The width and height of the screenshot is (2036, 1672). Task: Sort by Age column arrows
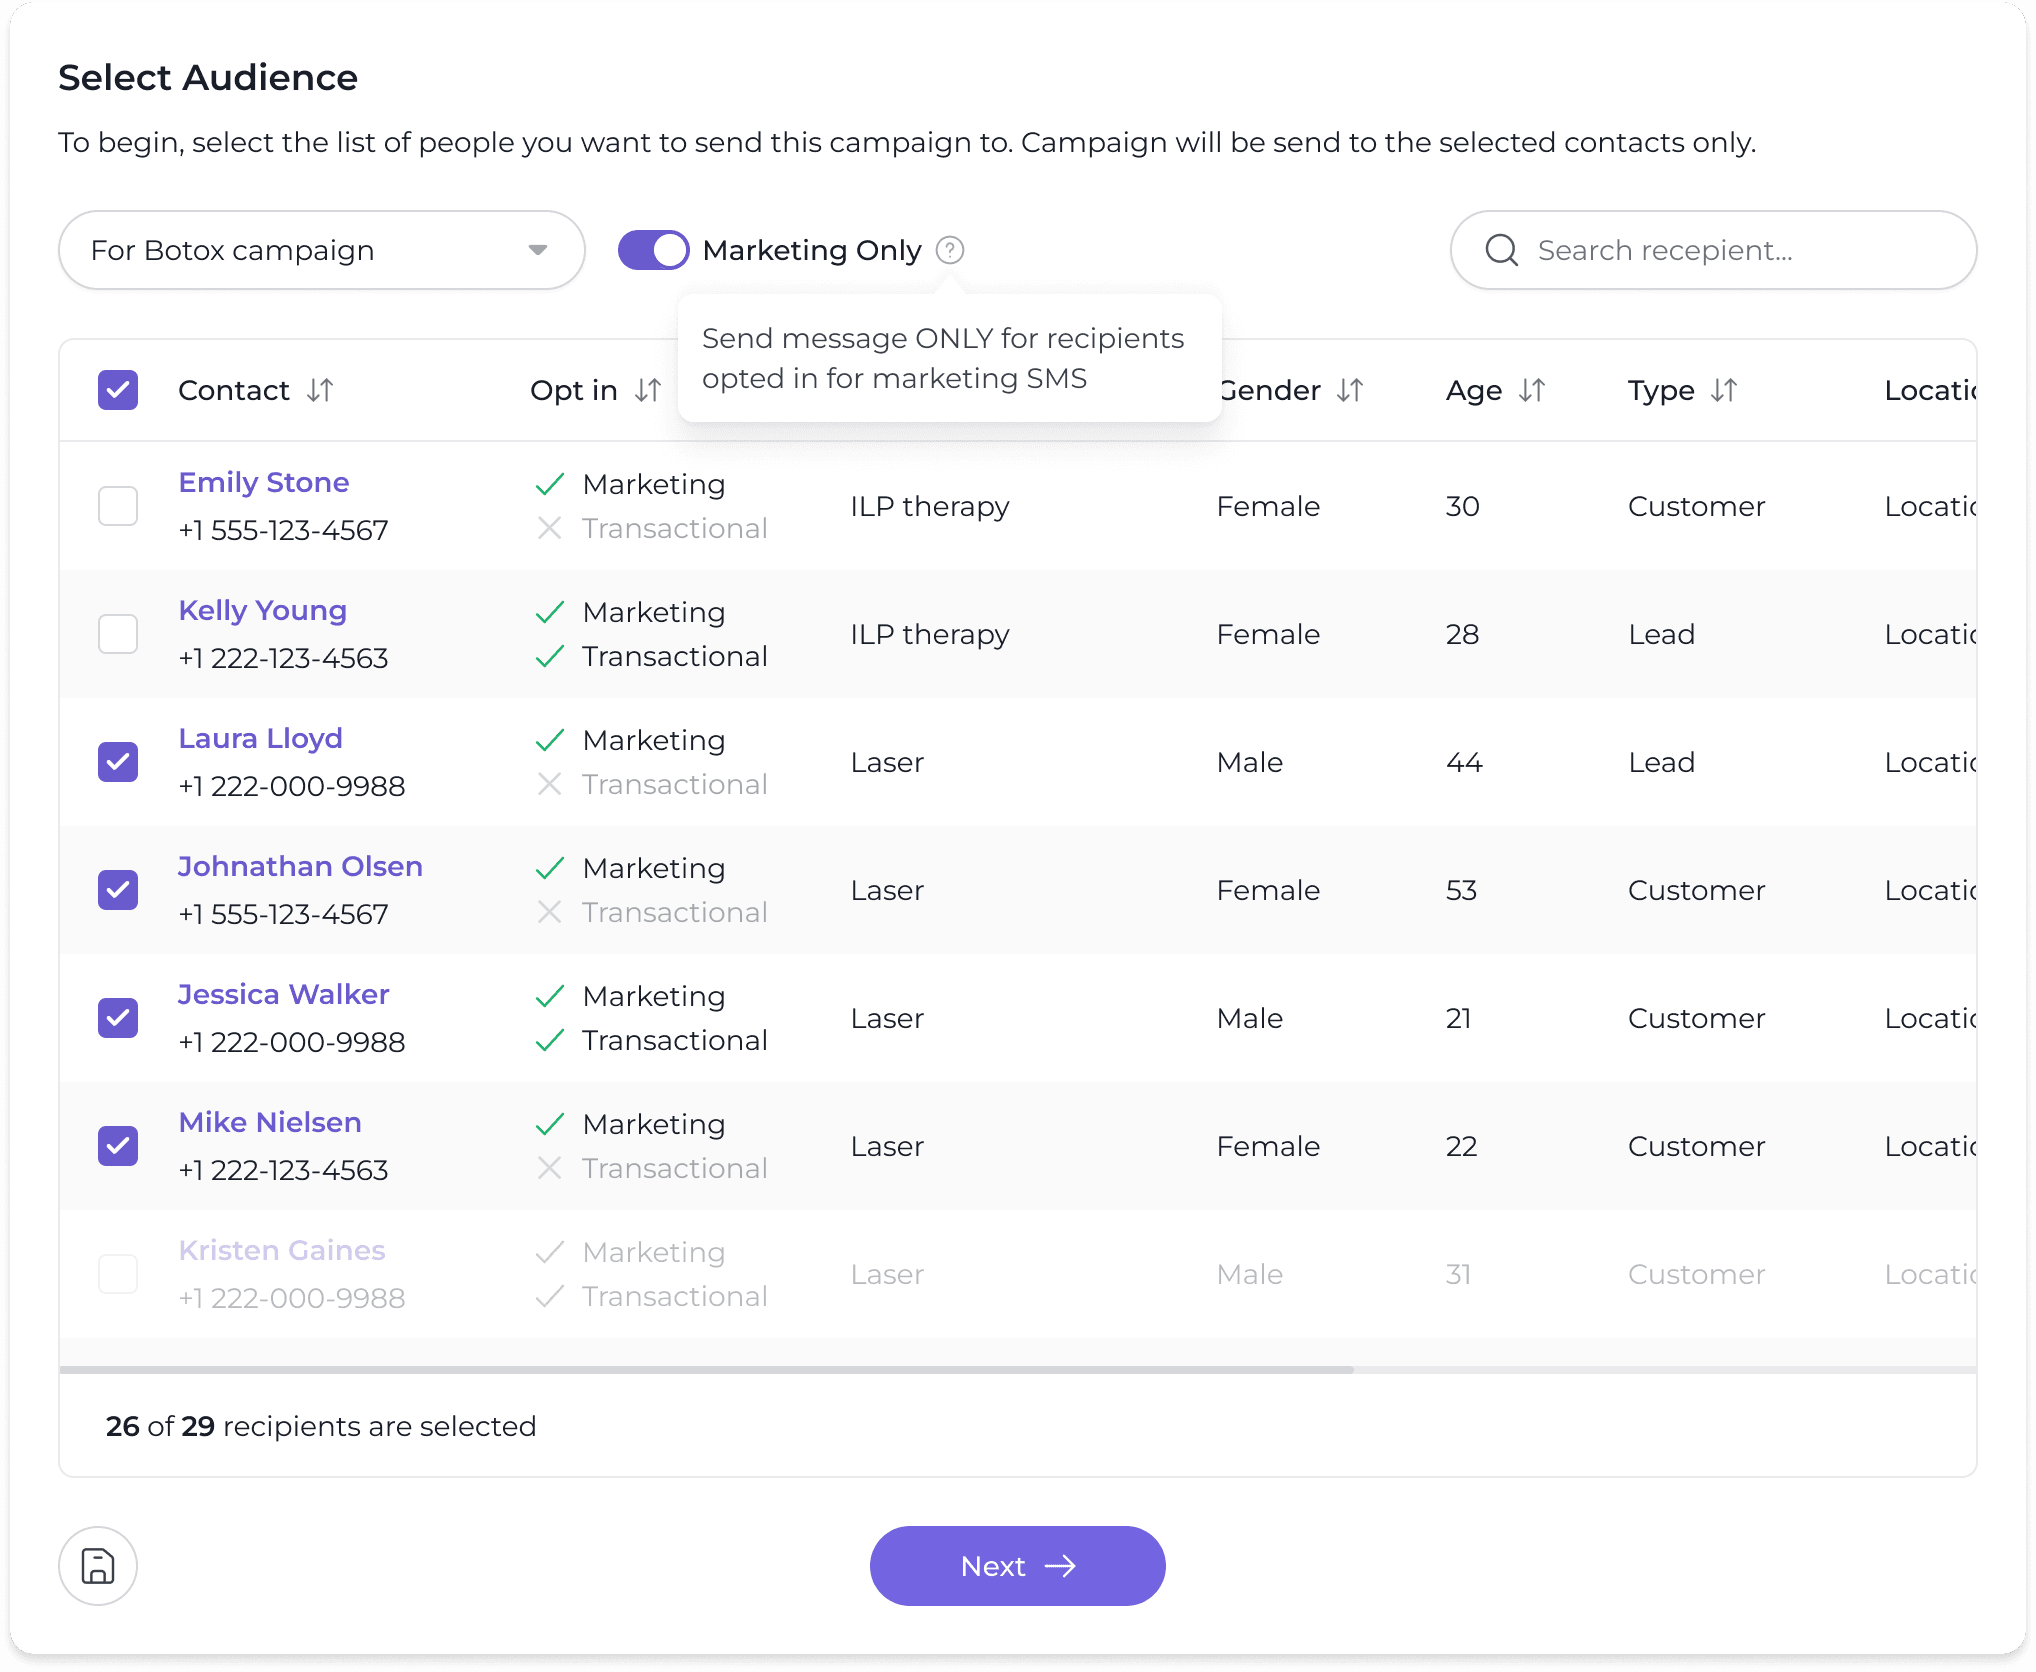[x=1531, y=390]
